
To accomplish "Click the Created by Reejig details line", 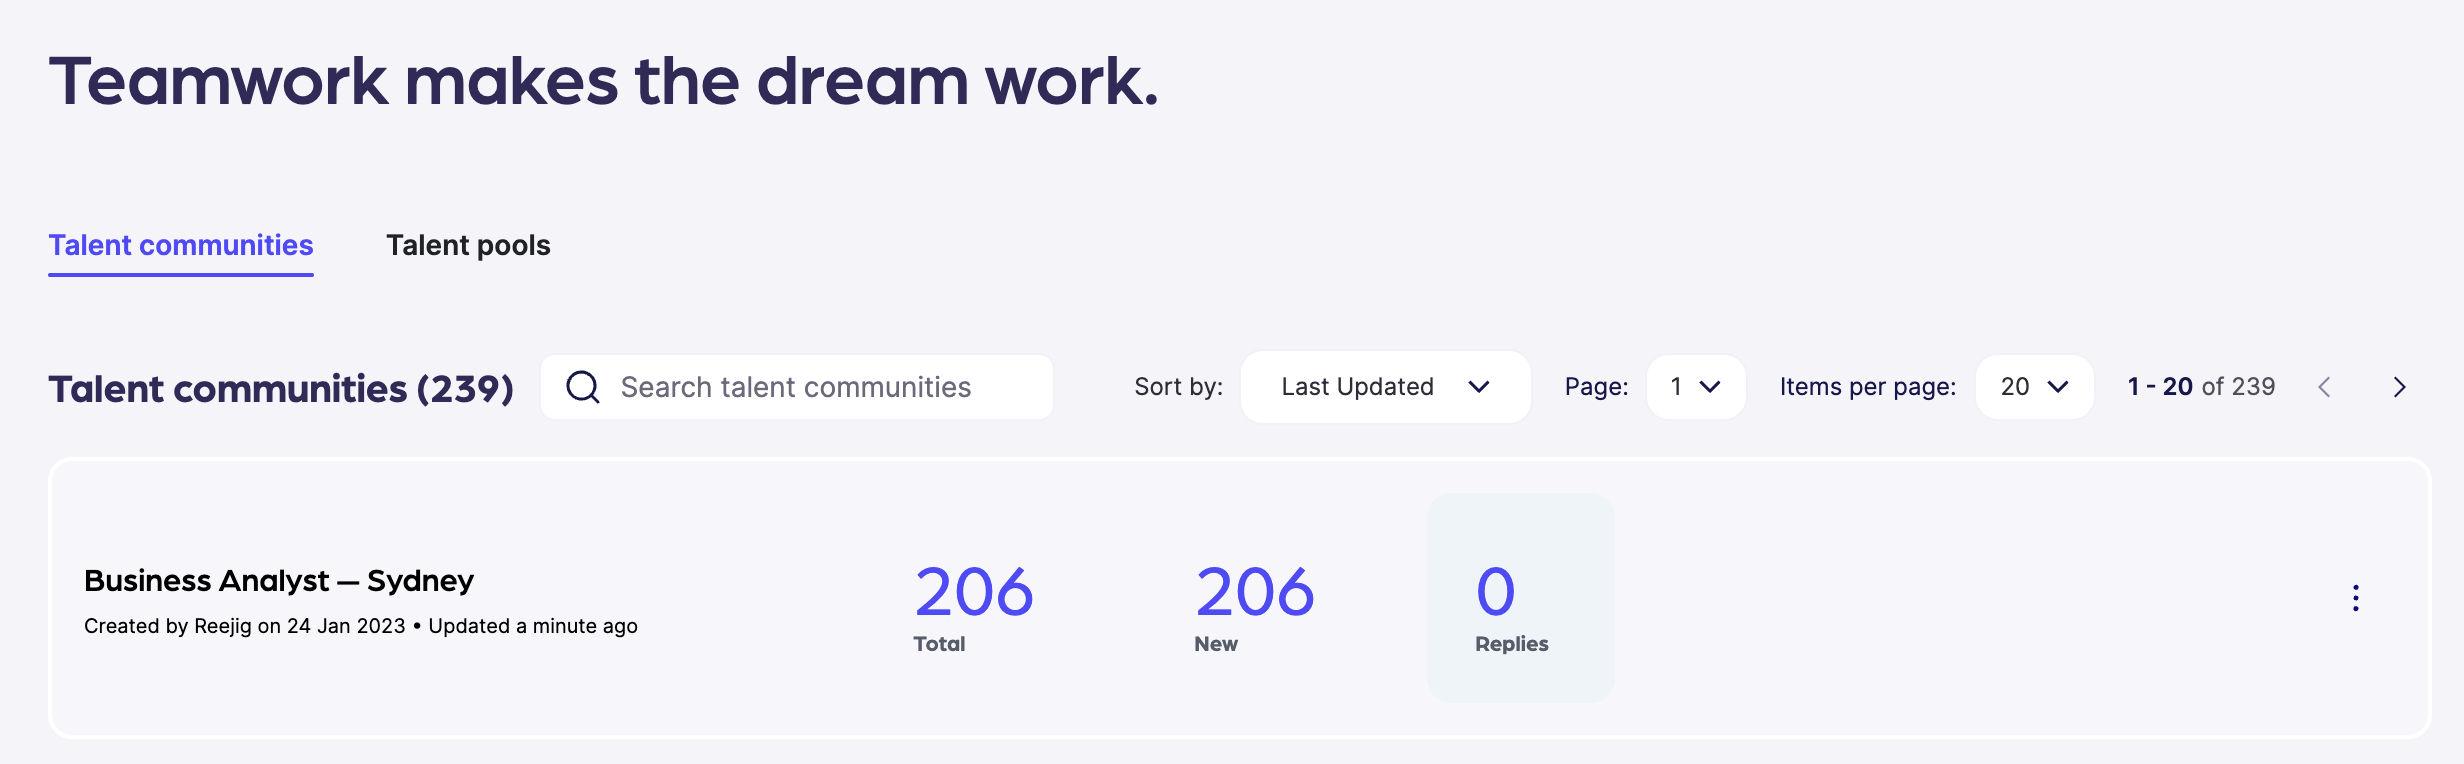I will coord(360,626).
